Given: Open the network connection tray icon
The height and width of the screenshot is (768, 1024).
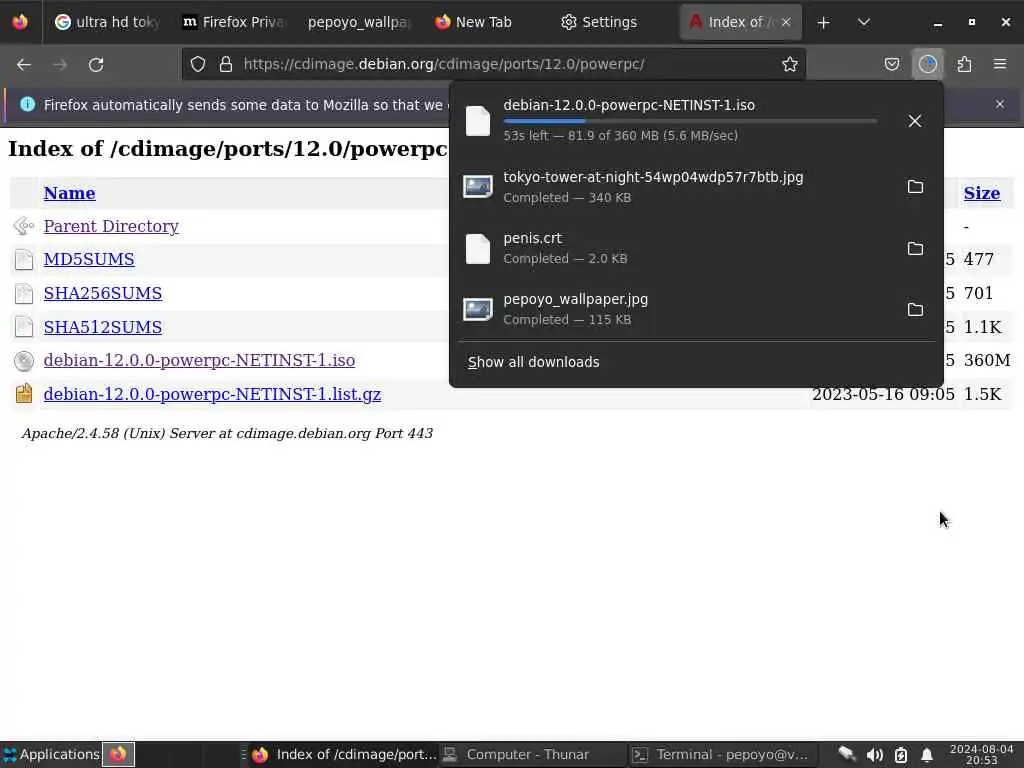Looking at the screenshot, I should [x=847, y=755].
